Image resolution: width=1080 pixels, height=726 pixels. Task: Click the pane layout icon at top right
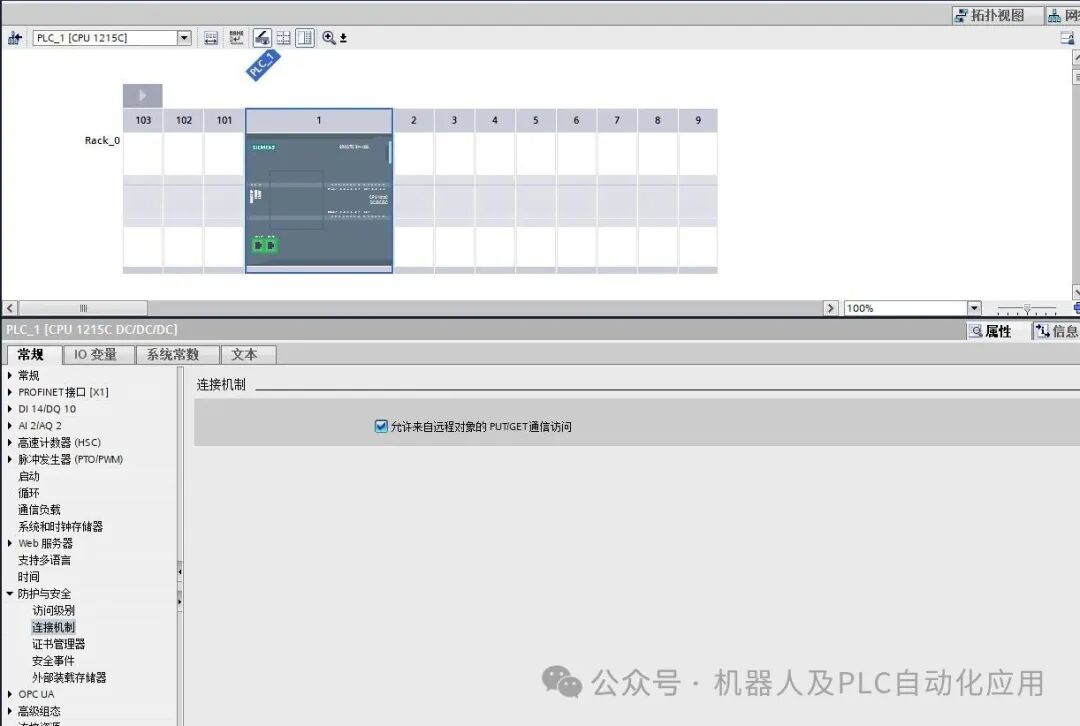pyautogui.click(x=1068, y=39)
